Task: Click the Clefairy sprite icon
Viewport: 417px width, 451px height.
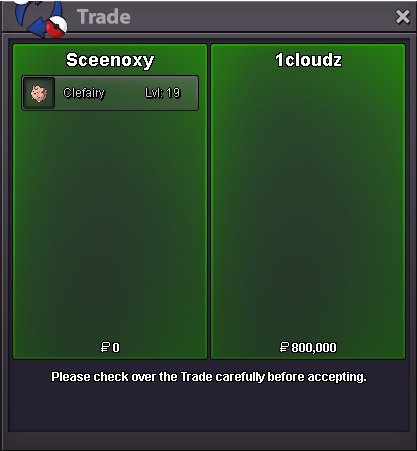Action: (39, 93)
